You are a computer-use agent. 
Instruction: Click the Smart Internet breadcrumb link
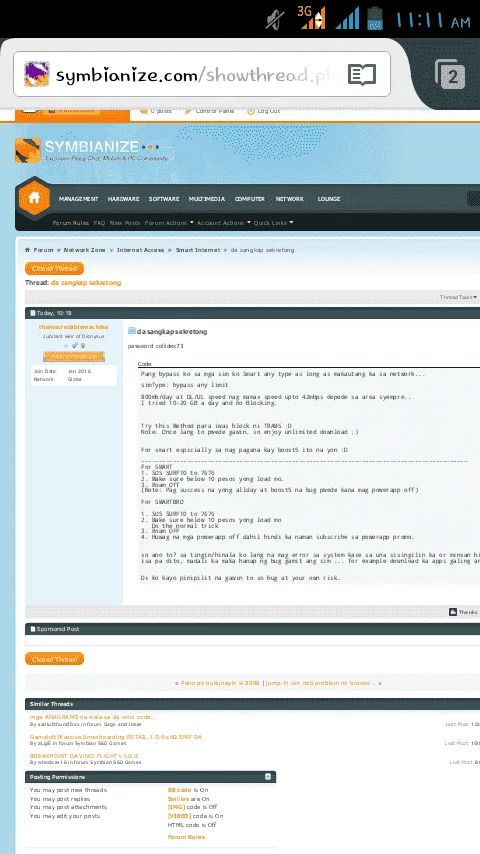(197, 250)
